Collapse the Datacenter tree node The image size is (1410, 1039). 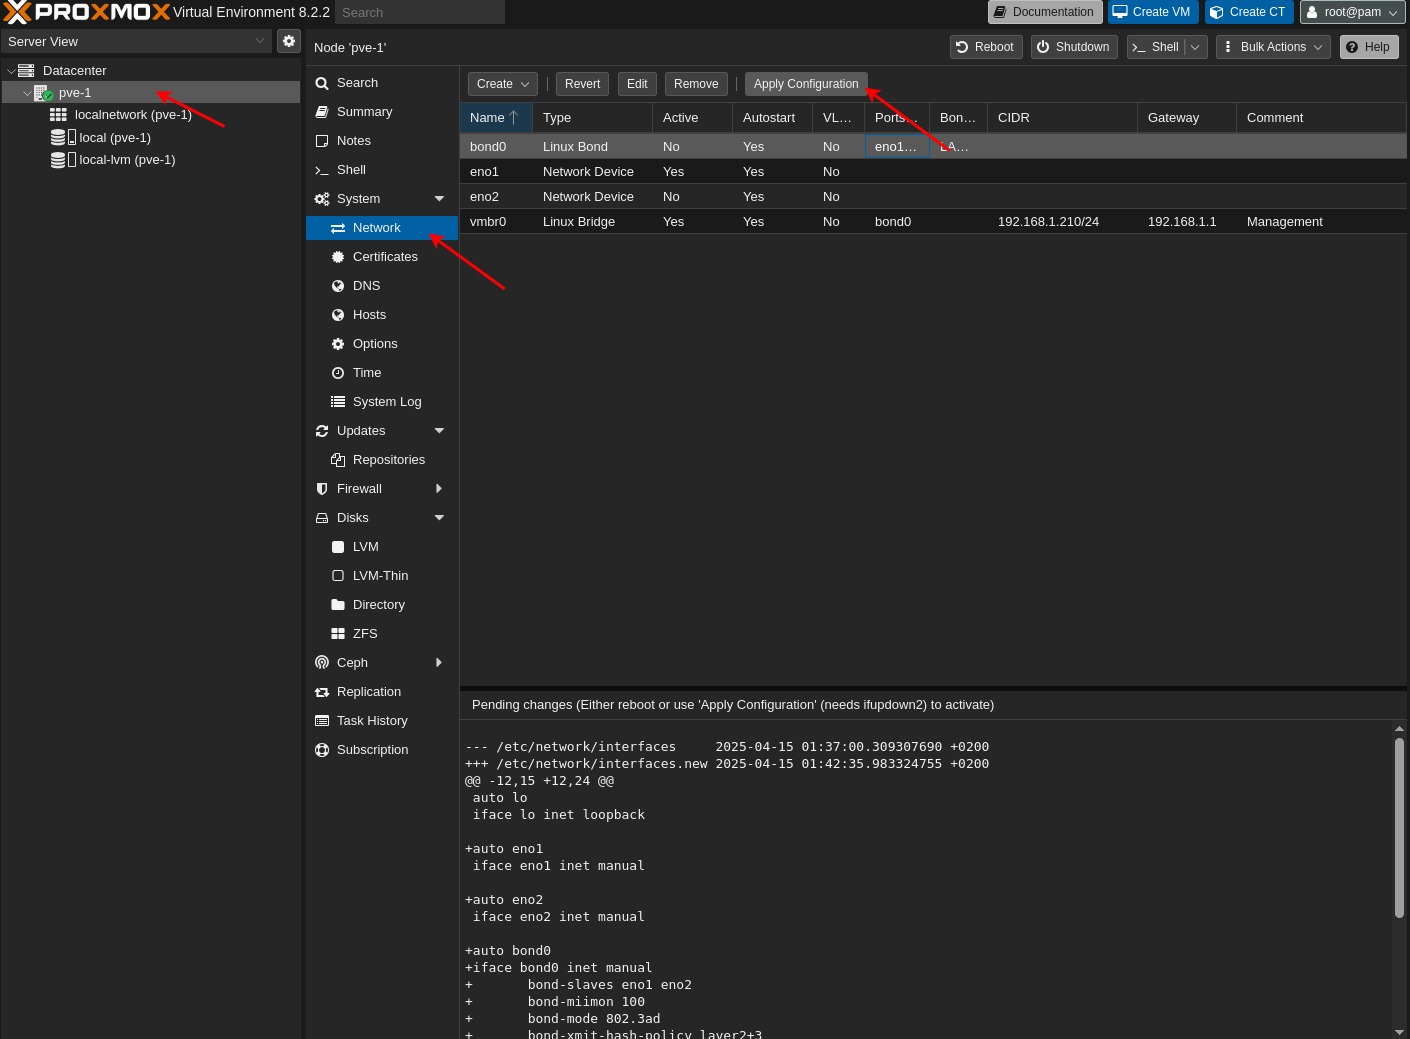tap(11, 71)
